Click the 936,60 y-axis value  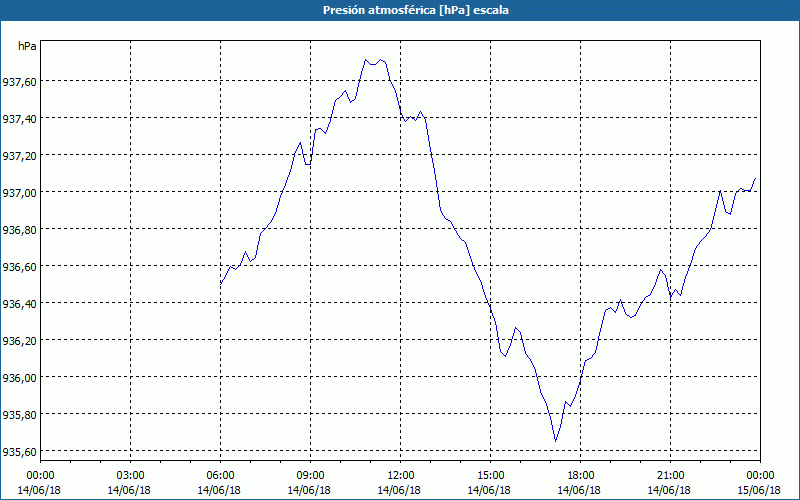(19, 267)
